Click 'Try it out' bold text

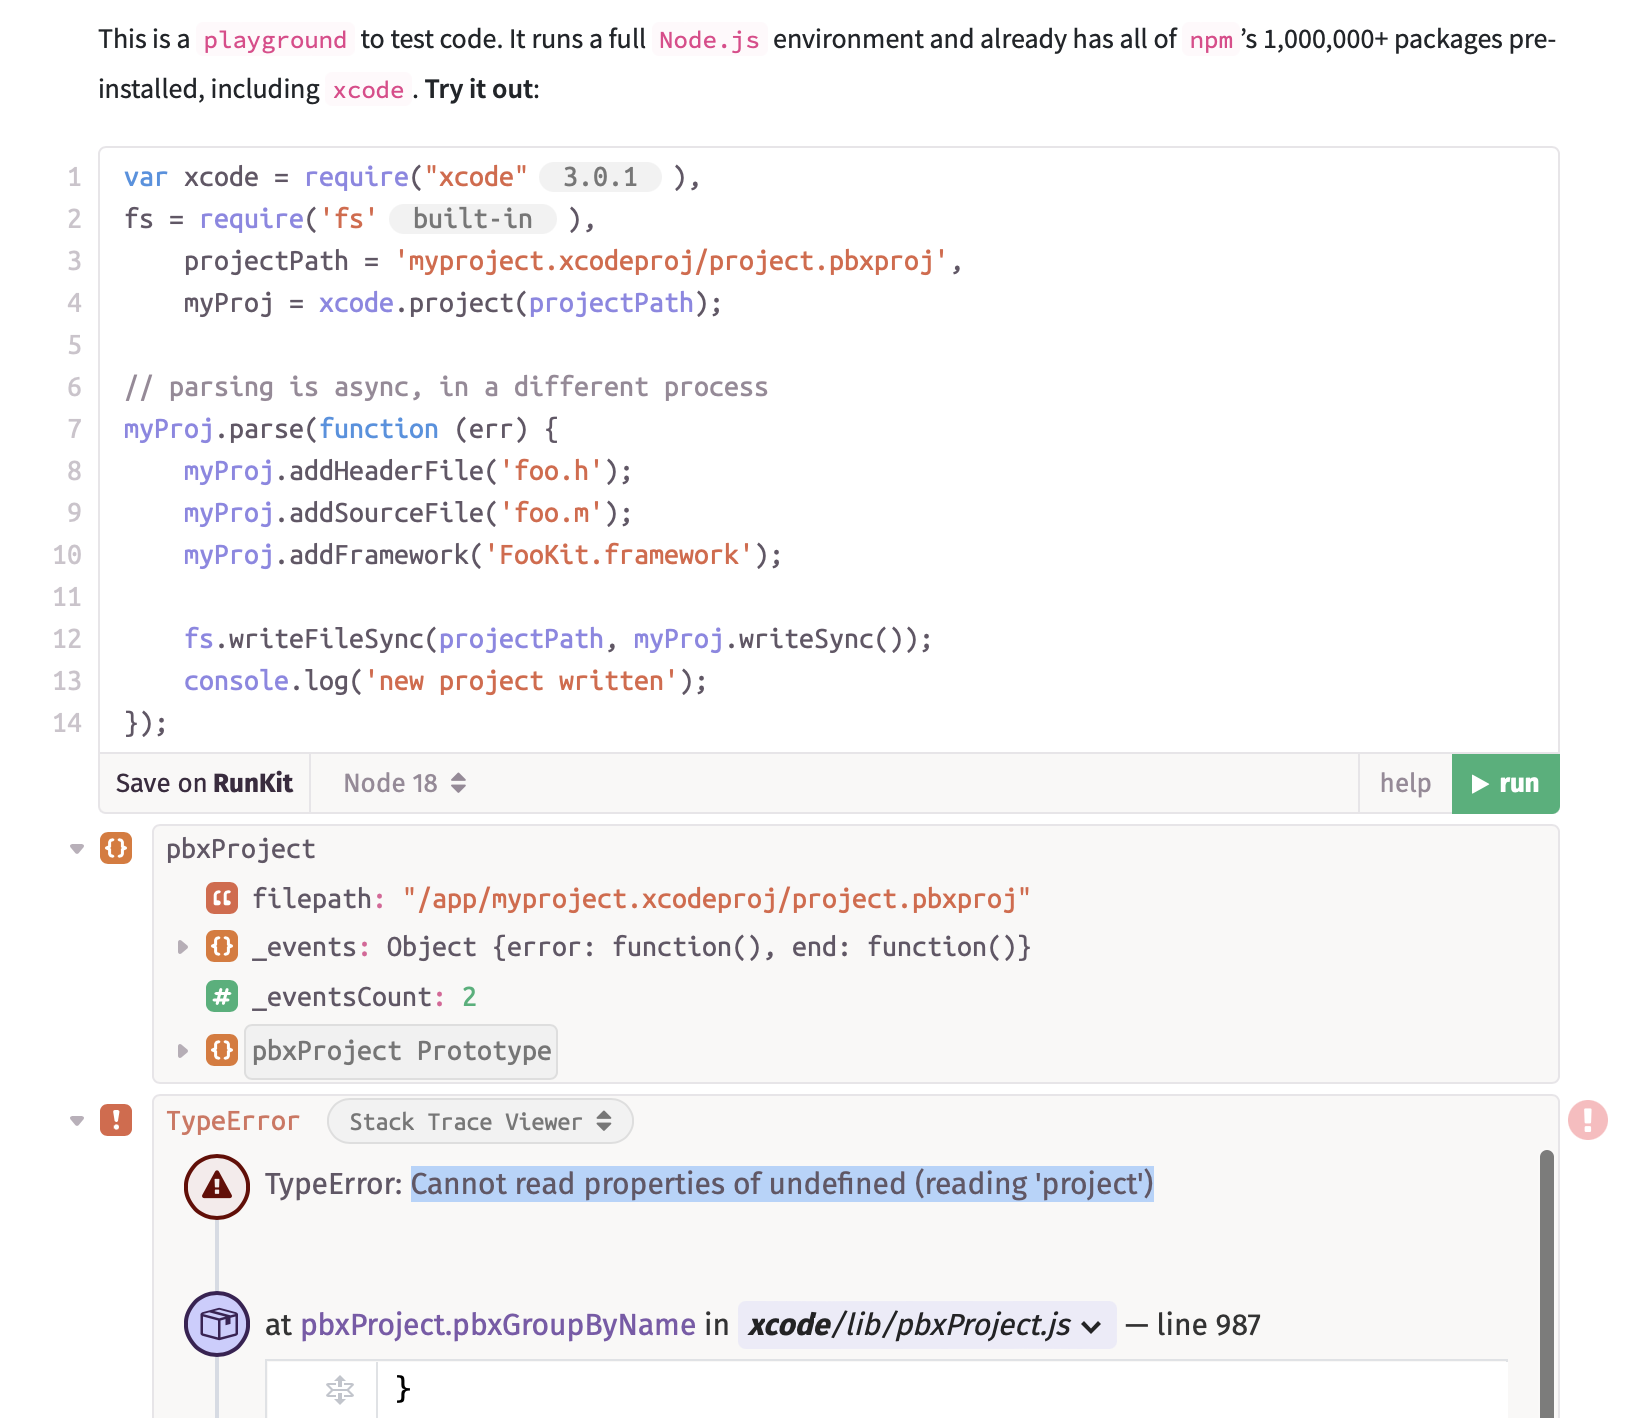(x=479, y=89)
